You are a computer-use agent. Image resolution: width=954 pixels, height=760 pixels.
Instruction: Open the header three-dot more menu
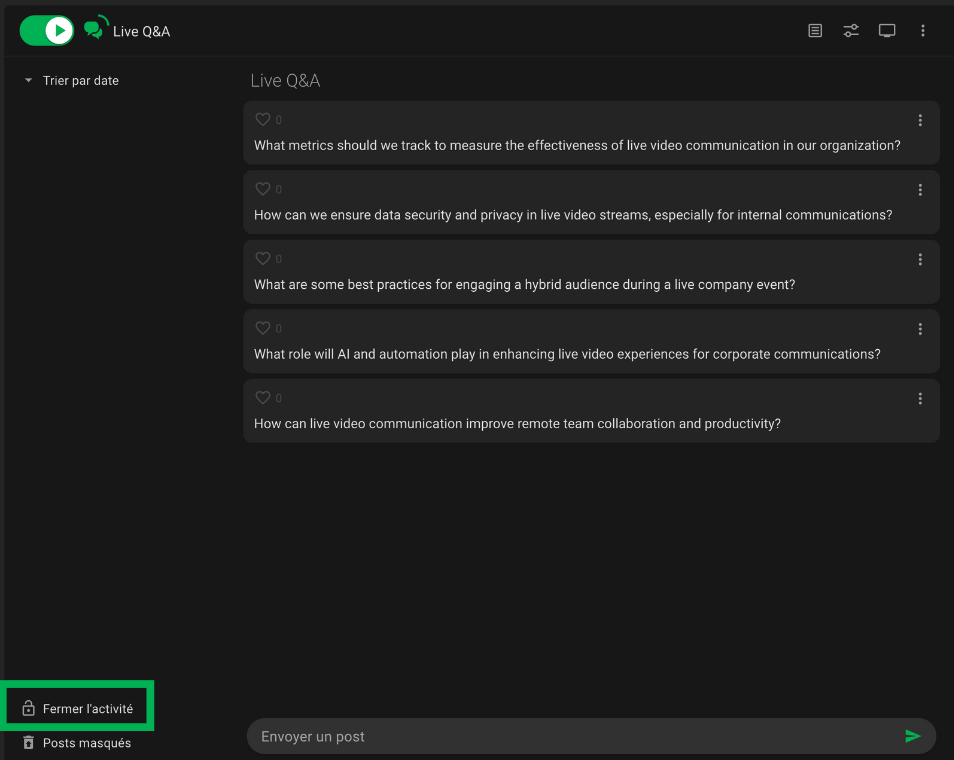click(923, 31)
